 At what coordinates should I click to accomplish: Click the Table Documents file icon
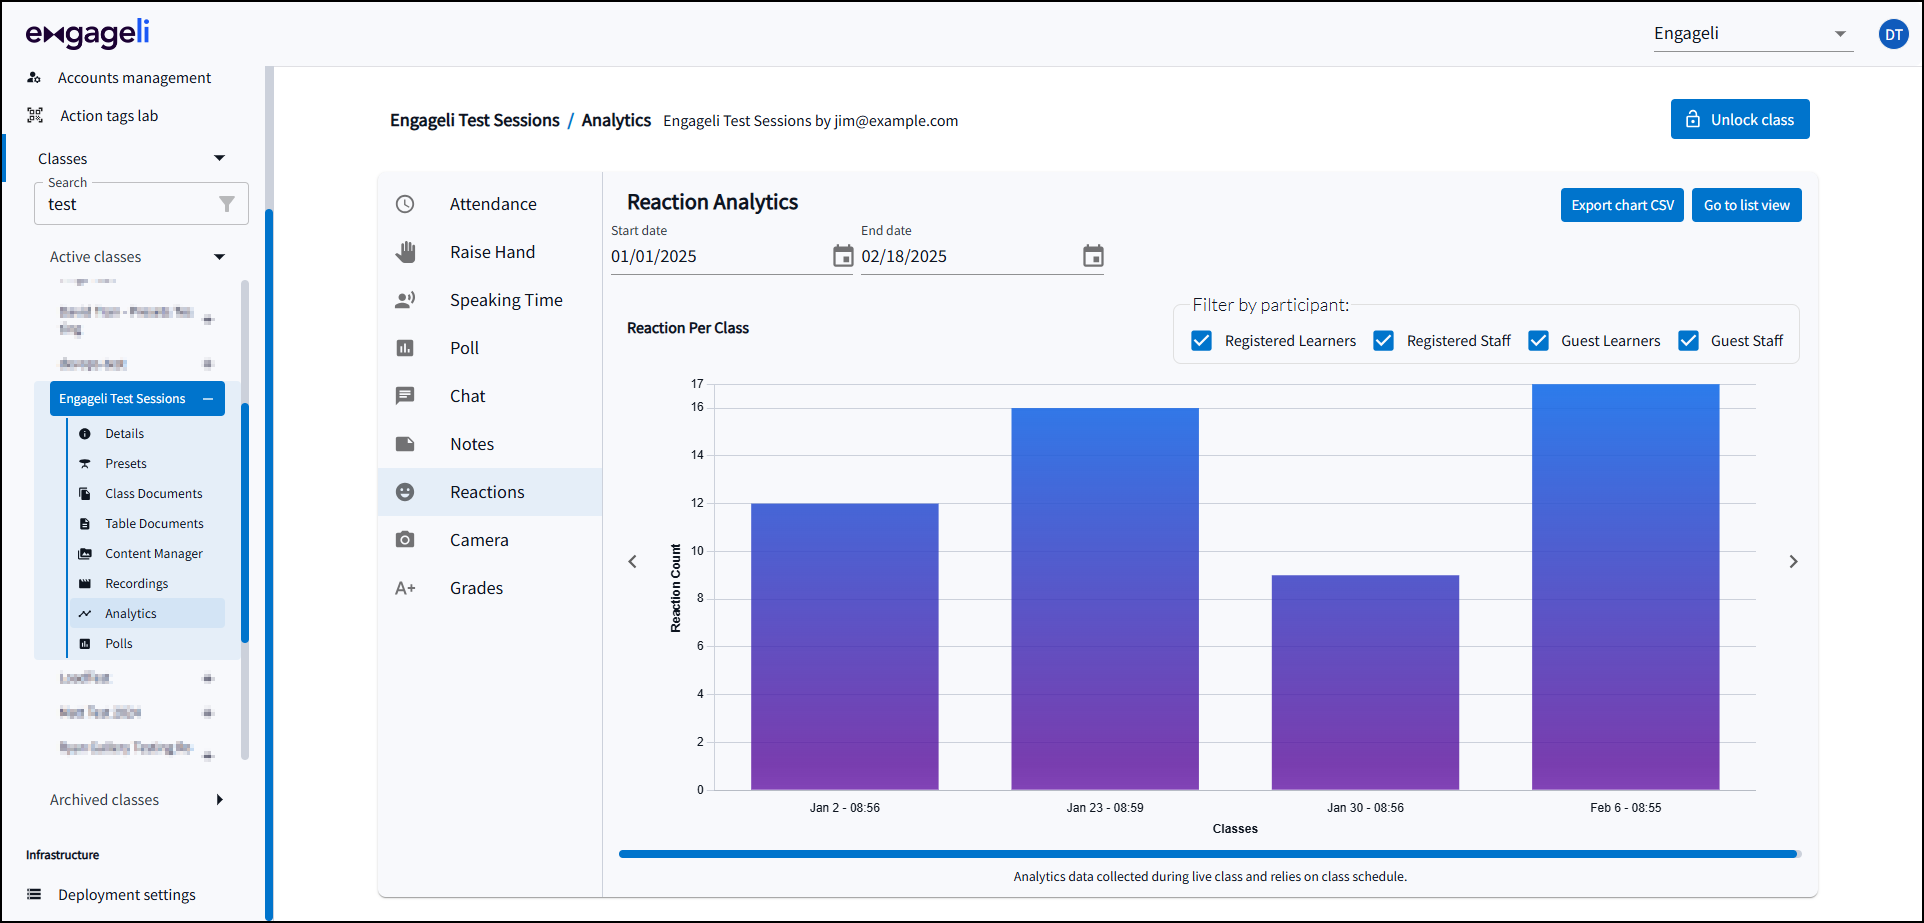85,524
